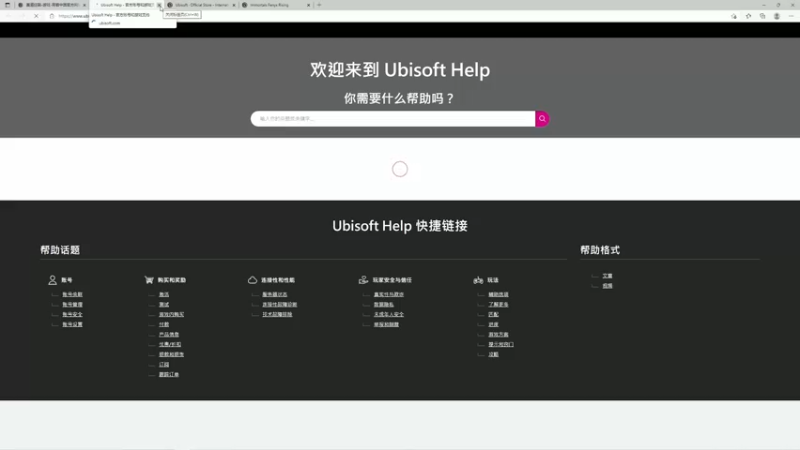Open the 测试 link under 购买和奖励
The image size is (800, 450).
(x=164, y=304)
